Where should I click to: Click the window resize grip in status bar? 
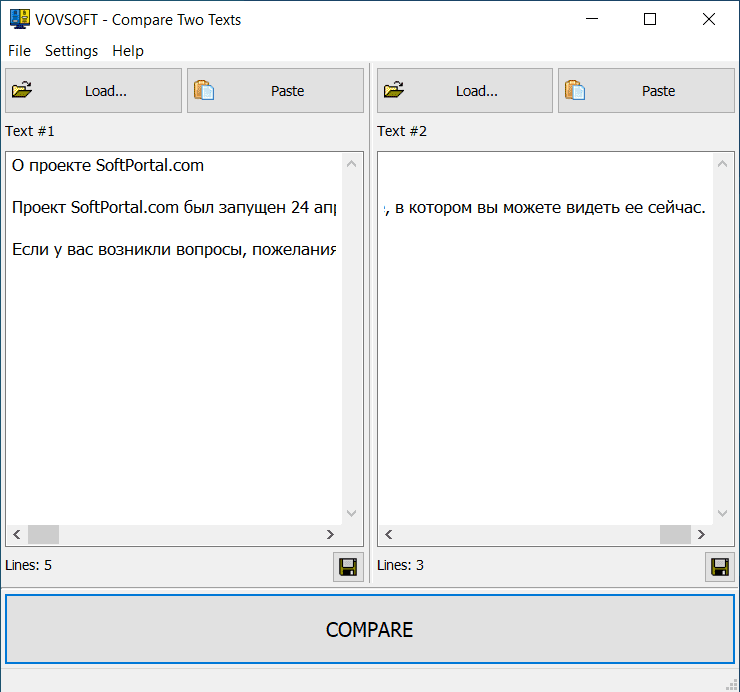point(732,685)
